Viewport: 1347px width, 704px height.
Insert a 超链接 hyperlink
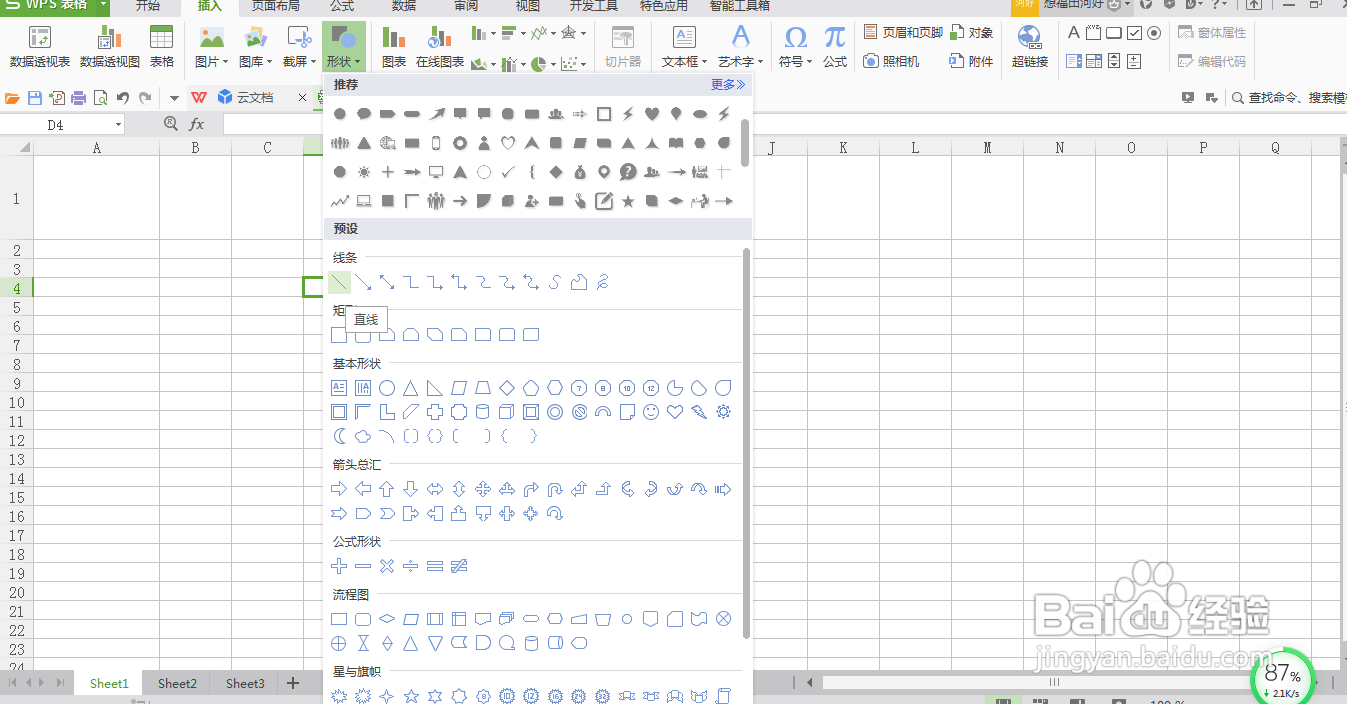point(1029,47)
